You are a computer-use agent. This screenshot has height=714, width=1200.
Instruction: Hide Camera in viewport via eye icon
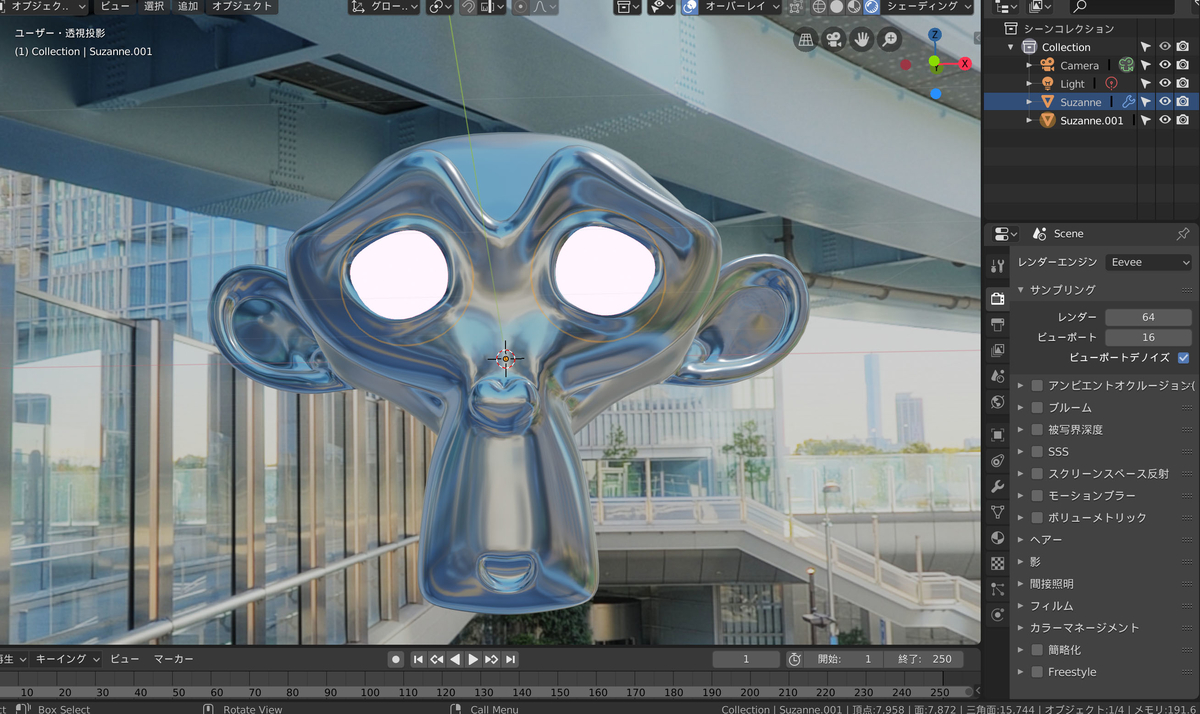1165,65
